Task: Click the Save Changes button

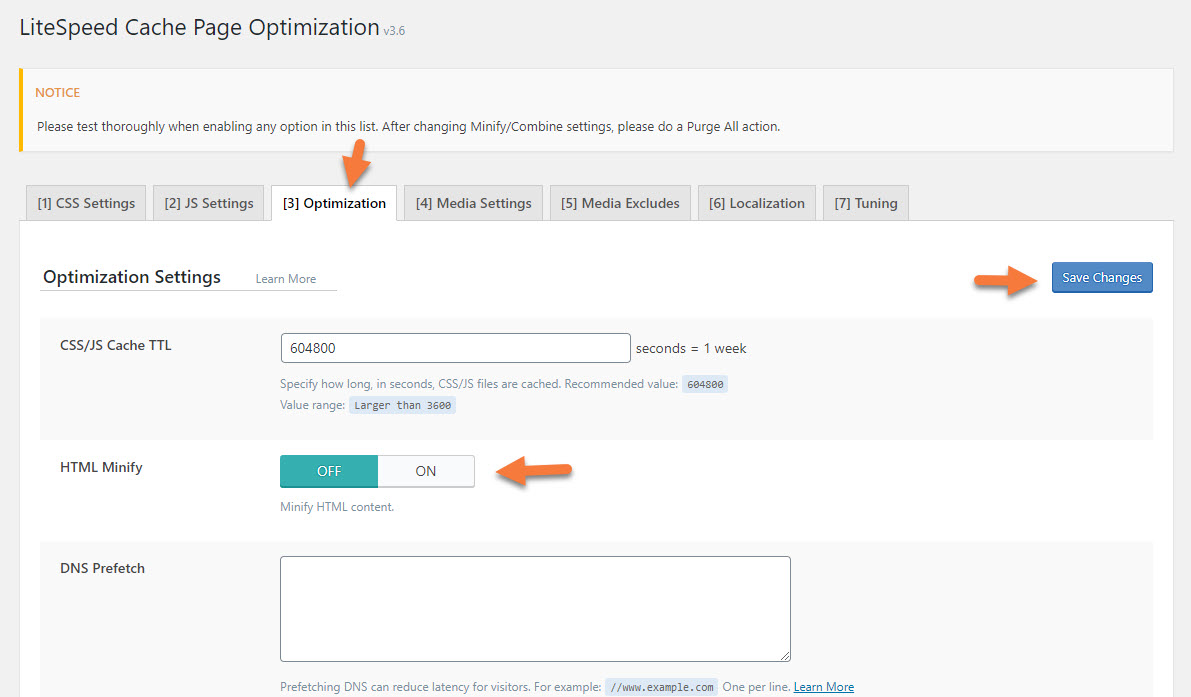Action: [1101, 277]
